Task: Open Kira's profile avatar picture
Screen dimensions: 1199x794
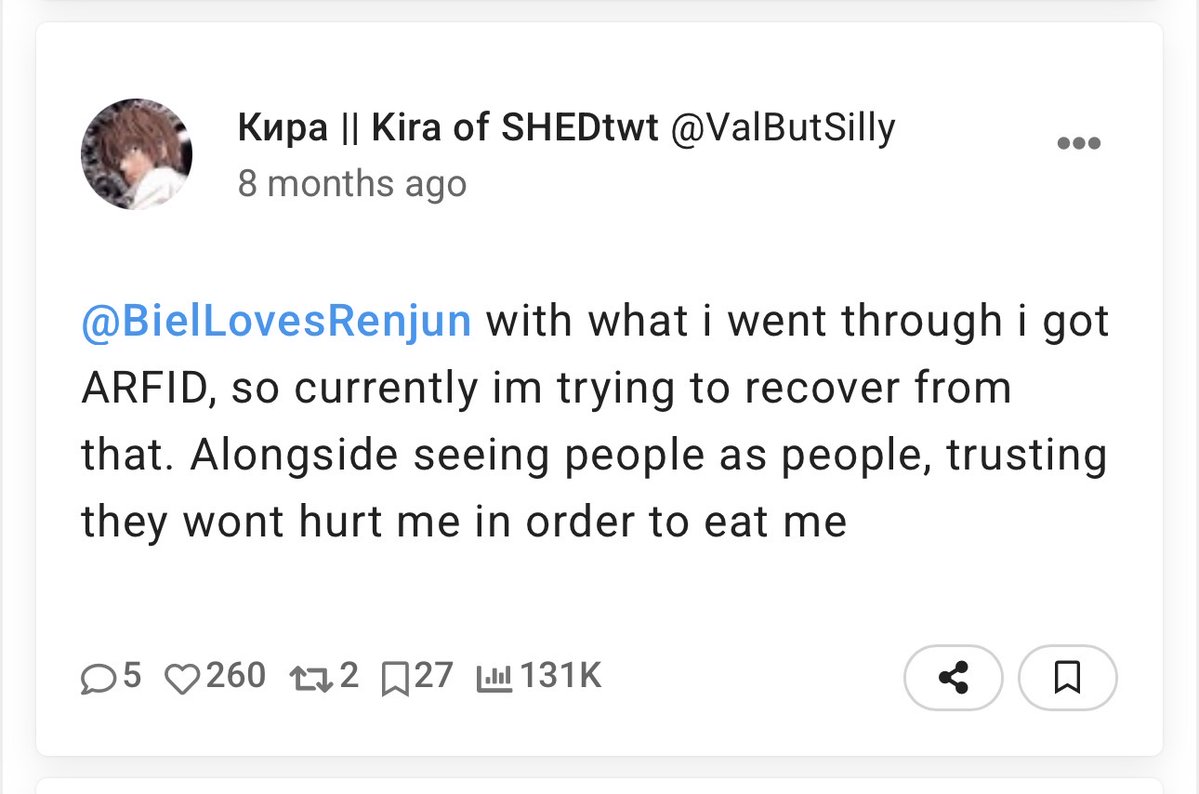Action: click(x=137, y=154)
